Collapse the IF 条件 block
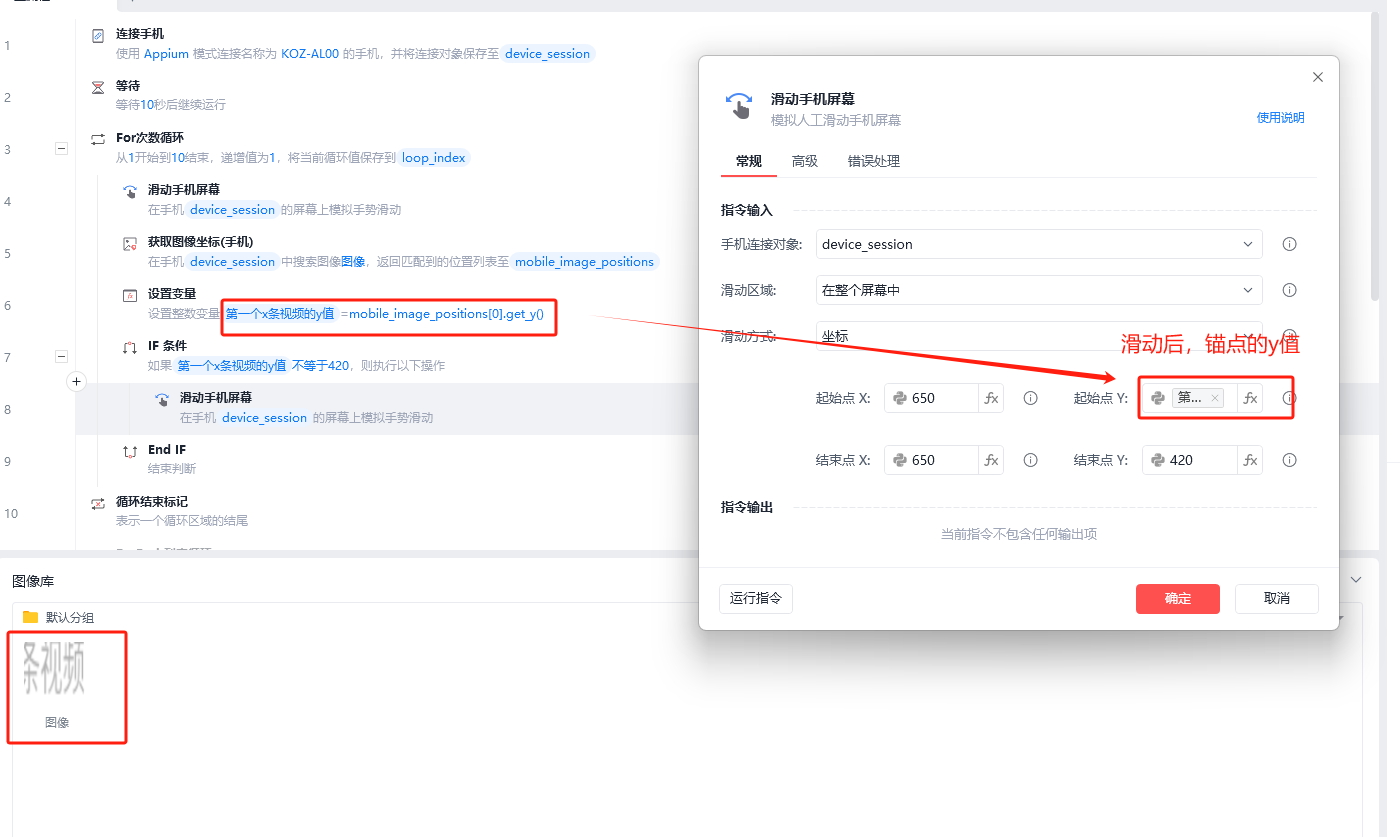This screenshot has width=1400, height=837. [61, 356]
